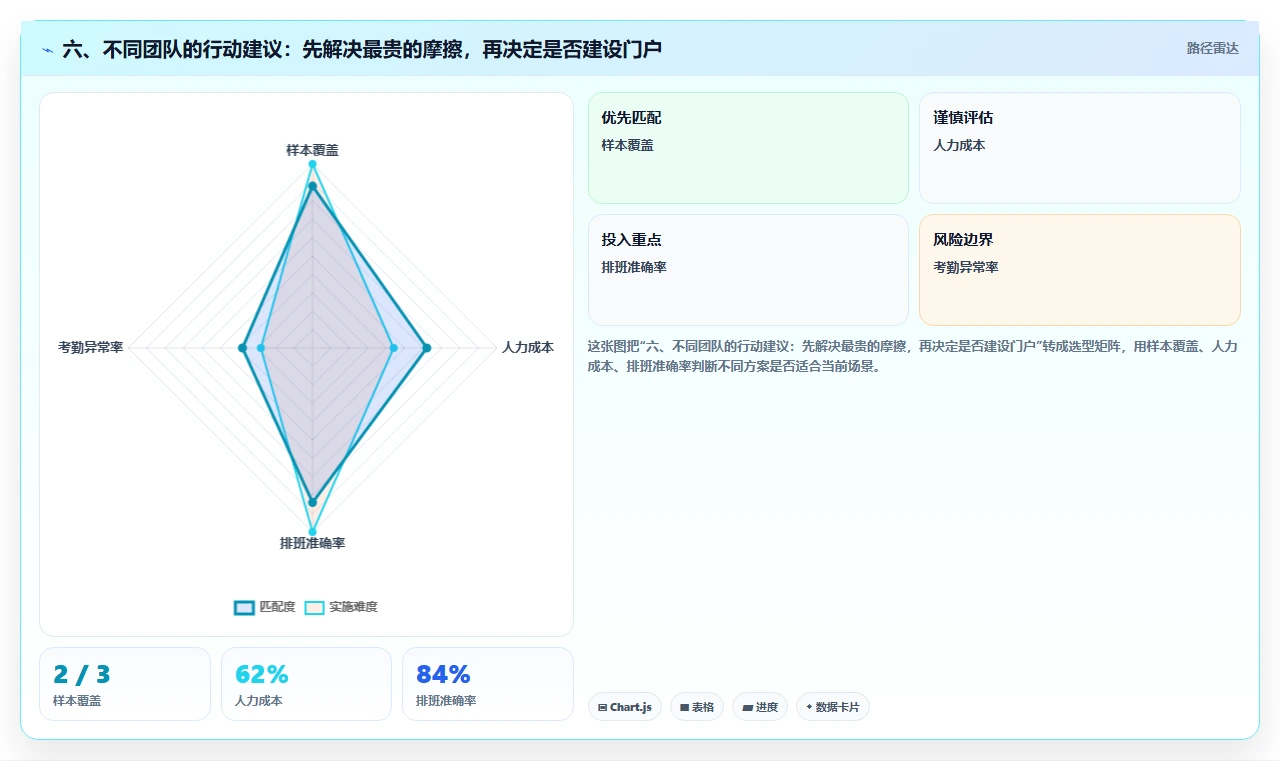This screenshot has width=1280, height=761.
Task: Click the 路径雷达 label in header
Action: (x=1212, y=48)
